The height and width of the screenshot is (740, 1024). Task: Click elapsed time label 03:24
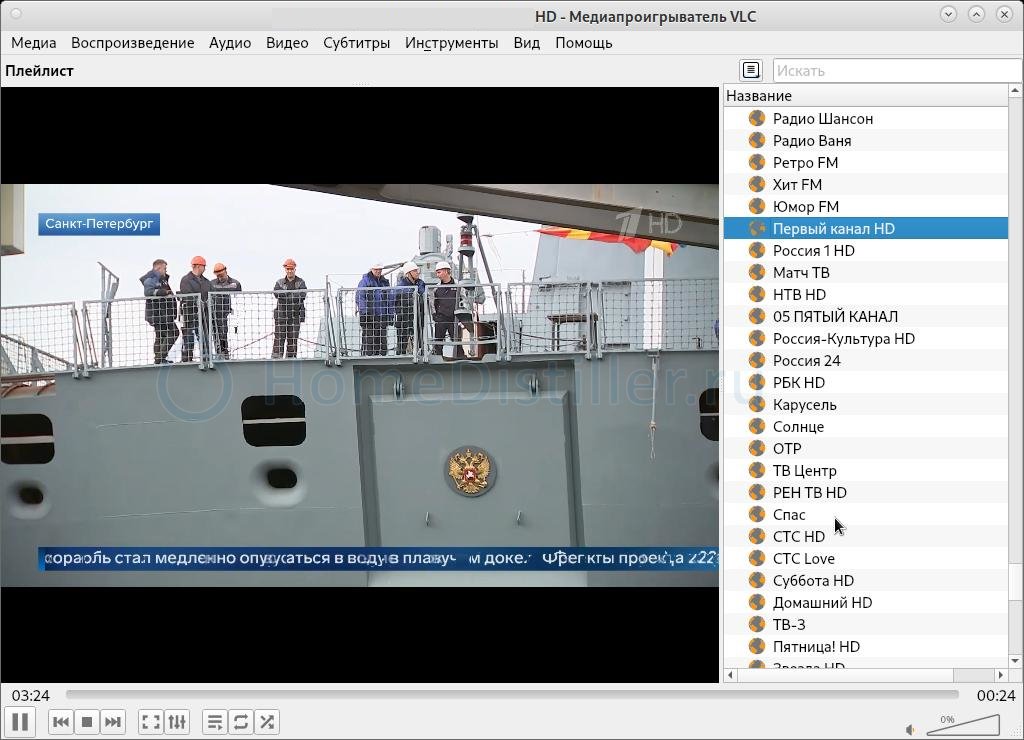[31, 696]
